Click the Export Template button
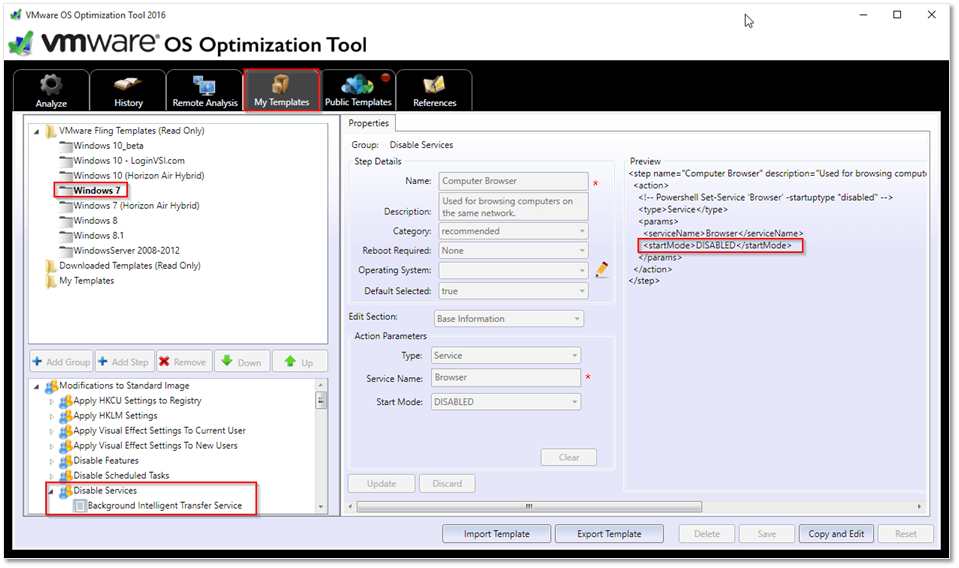Screen dimensions: 959x568 [609, 534]
